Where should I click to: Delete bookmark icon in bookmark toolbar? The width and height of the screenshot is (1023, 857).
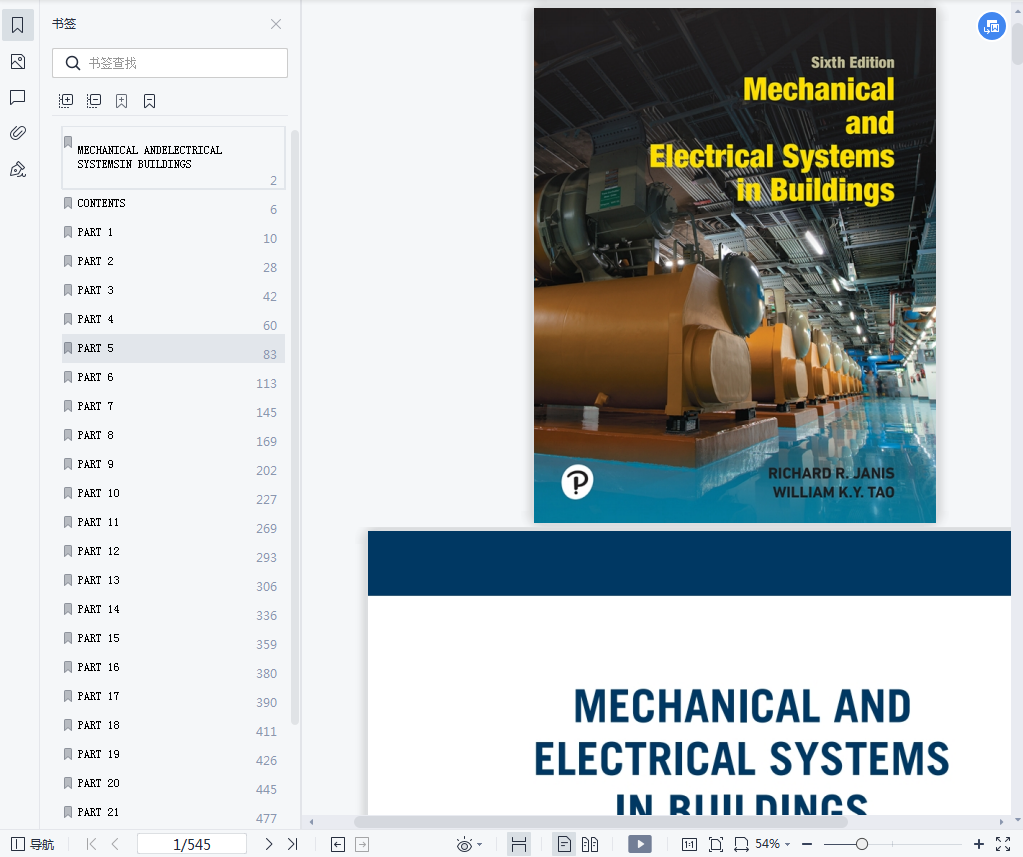point(149,100)
